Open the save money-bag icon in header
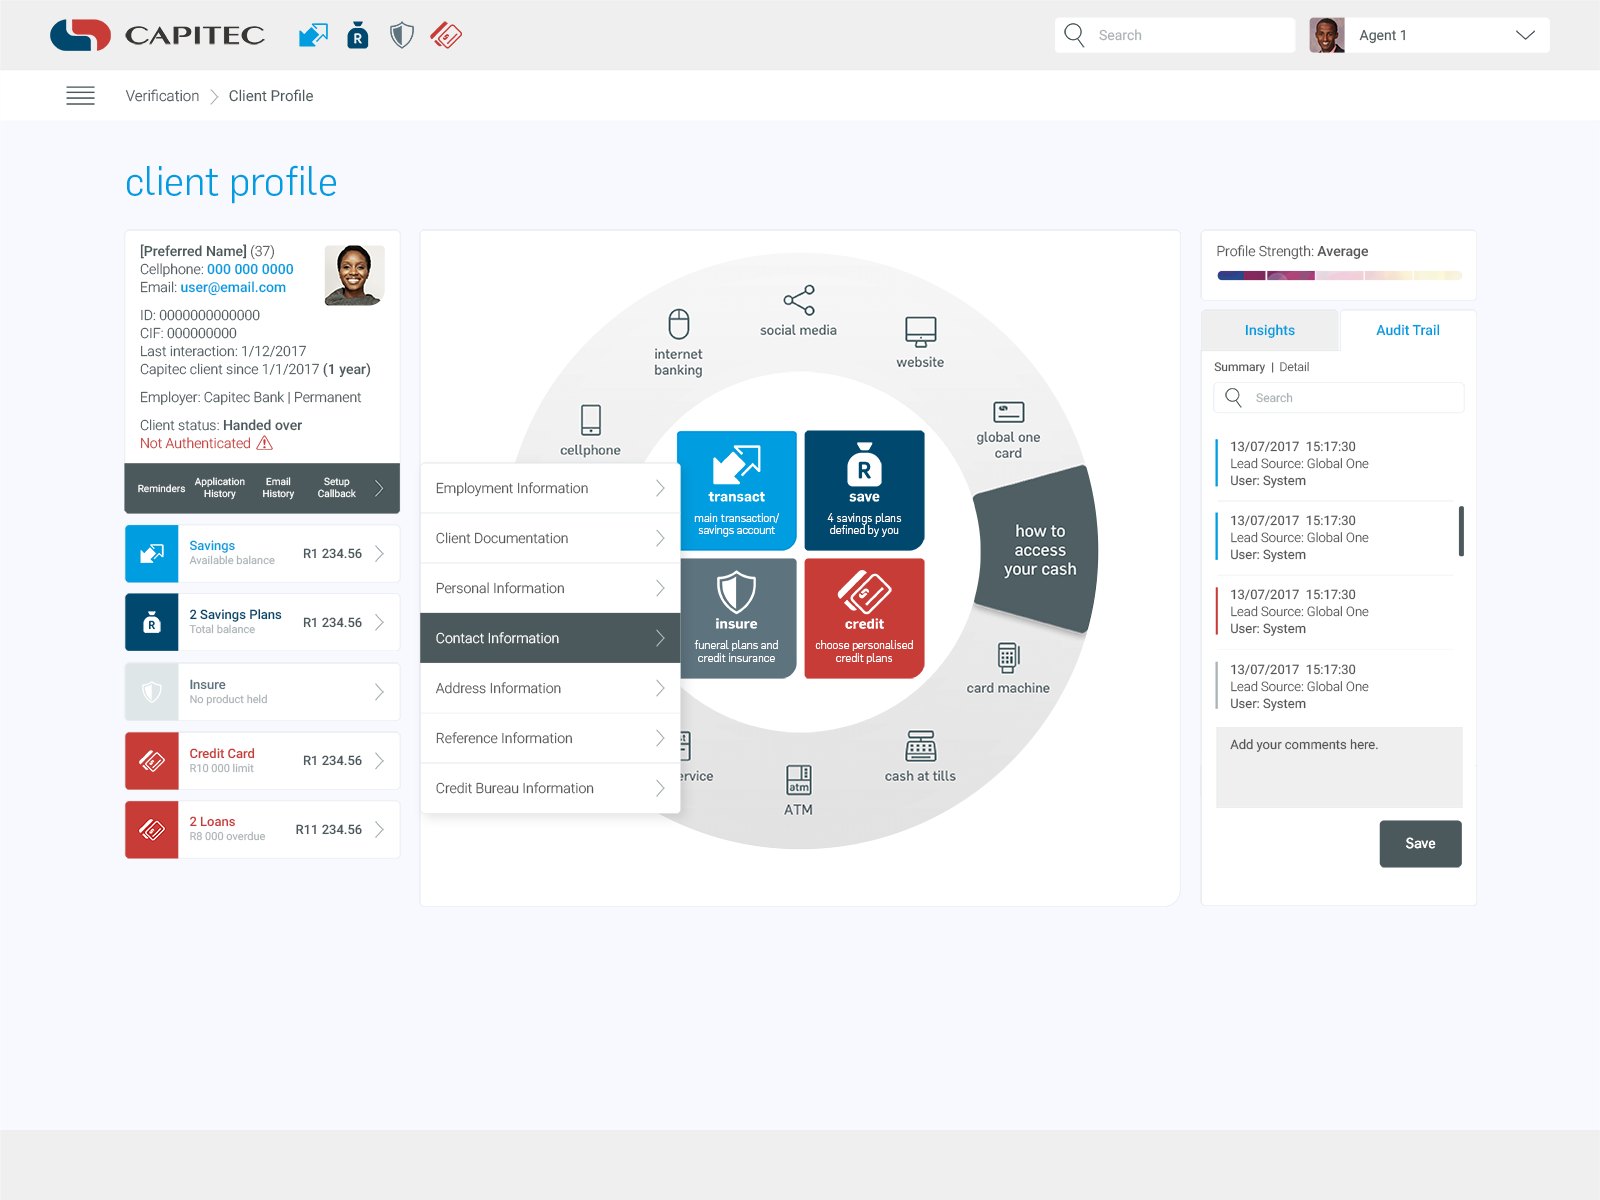This screenshot has width=1600, height=1200. pos(358,36)
